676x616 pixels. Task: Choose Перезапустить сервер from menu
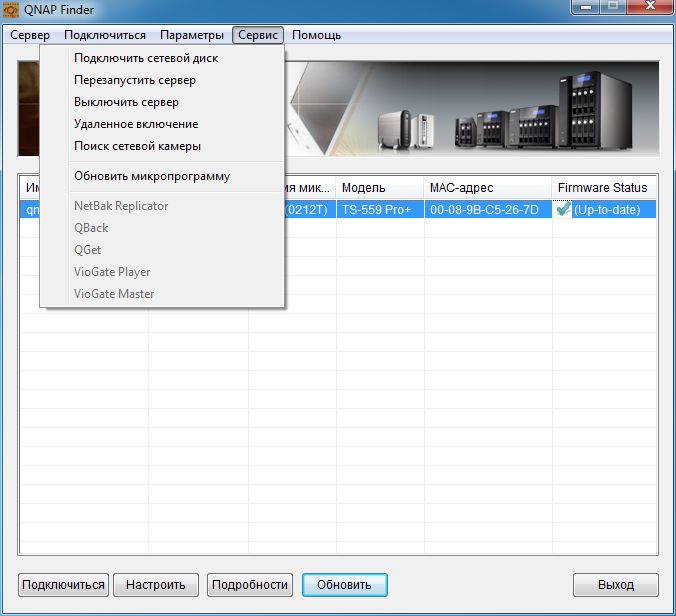162,80
